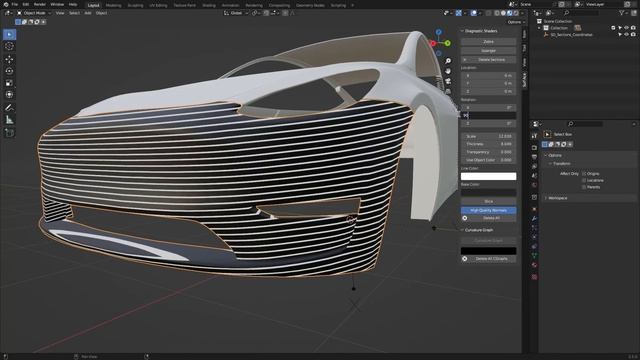This screenshot has width=640, height=360.
Task: Click the Scale value field
Action: point(489,136)
